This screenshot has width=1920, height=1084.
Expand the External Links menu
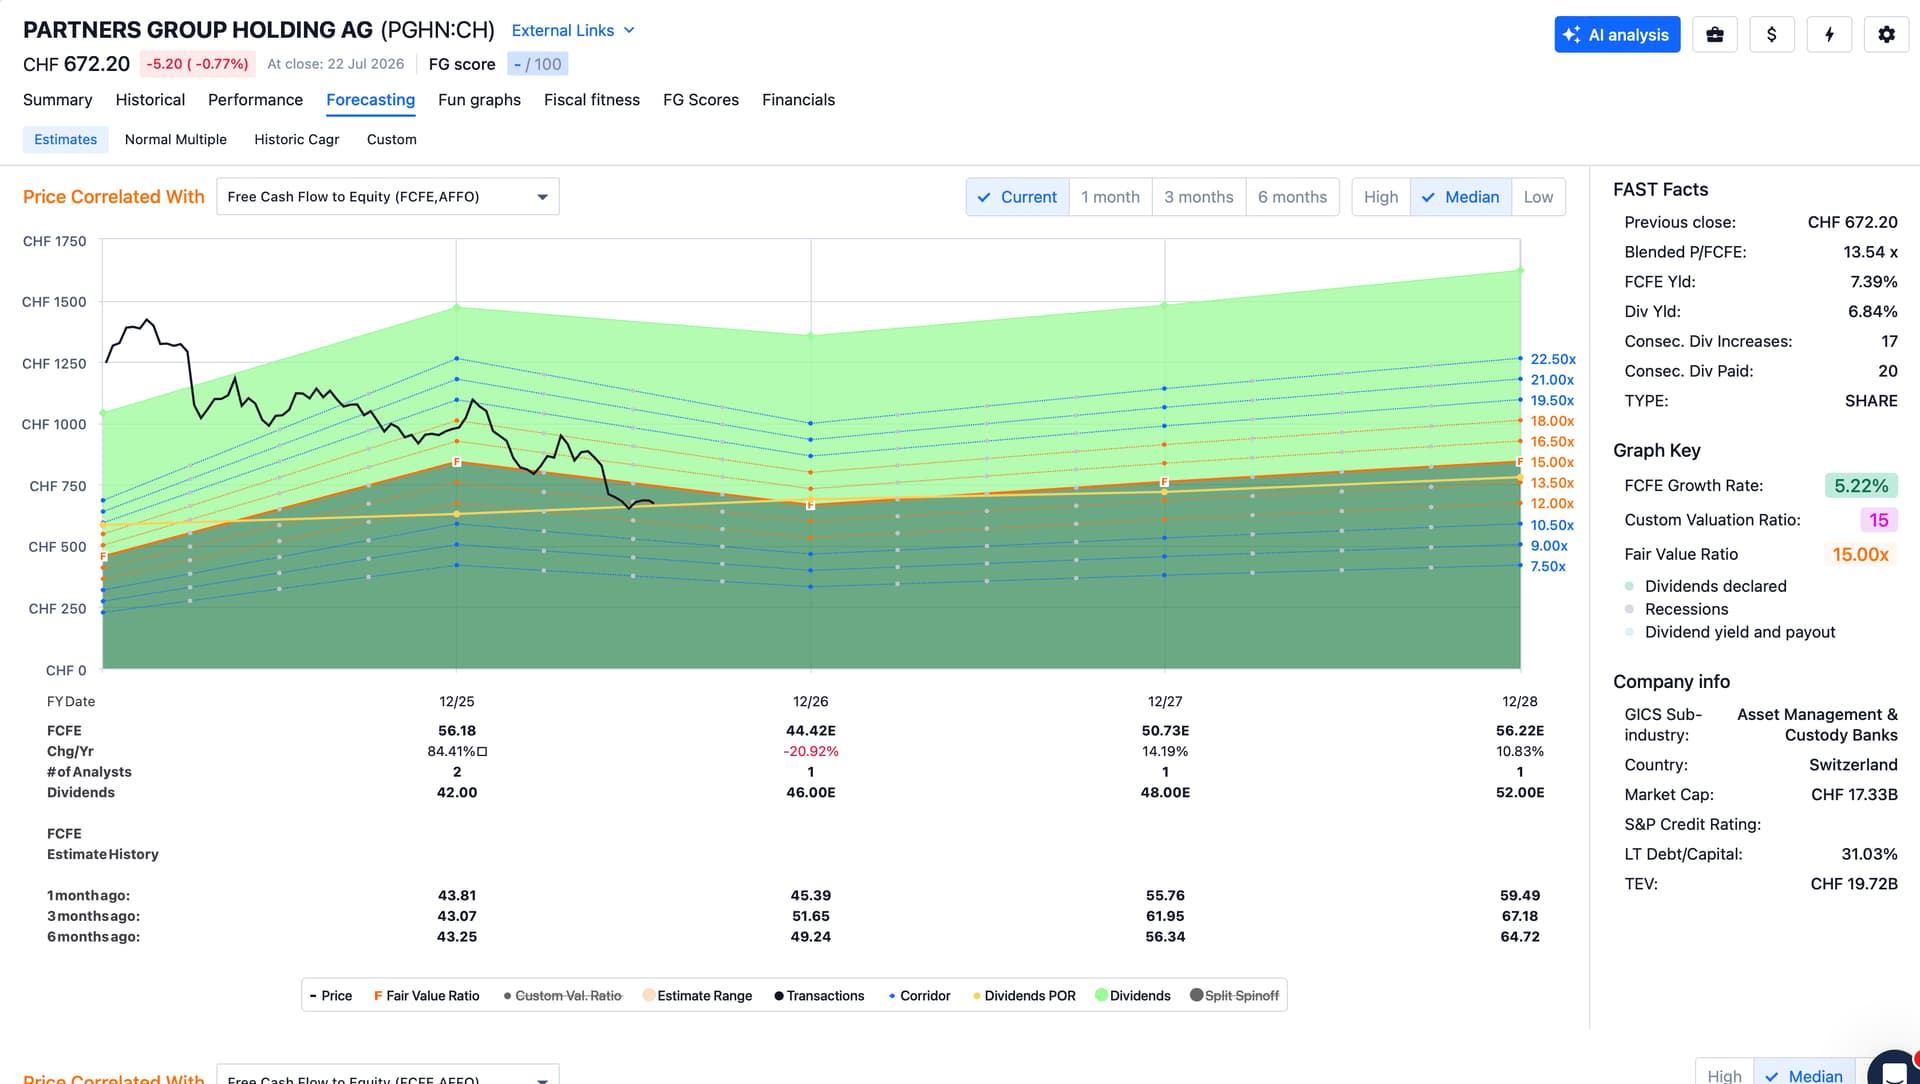click(573, 31)
